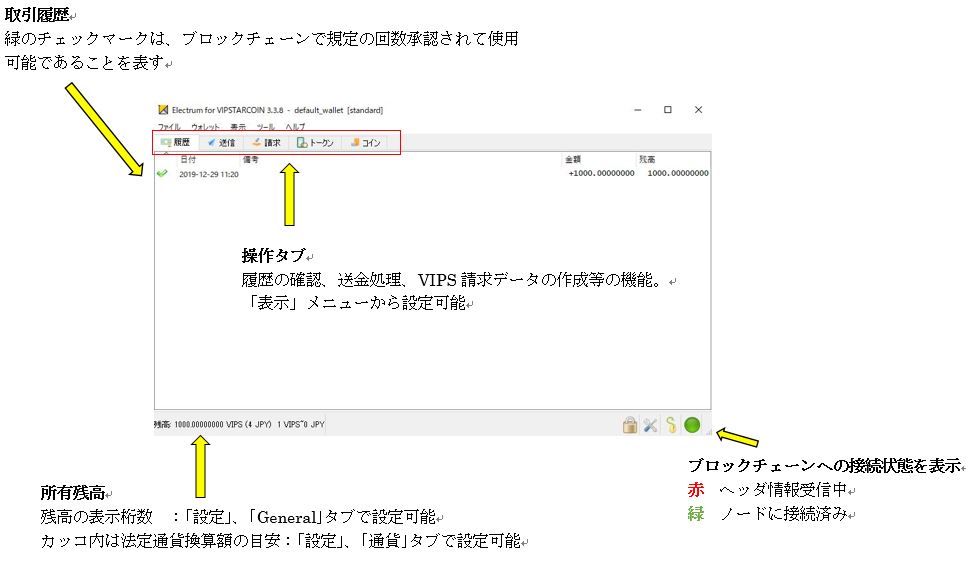Screen dimensions: 966x562
Task: Open the 送信 (Send) tab
Action: (x=221, y=143)
